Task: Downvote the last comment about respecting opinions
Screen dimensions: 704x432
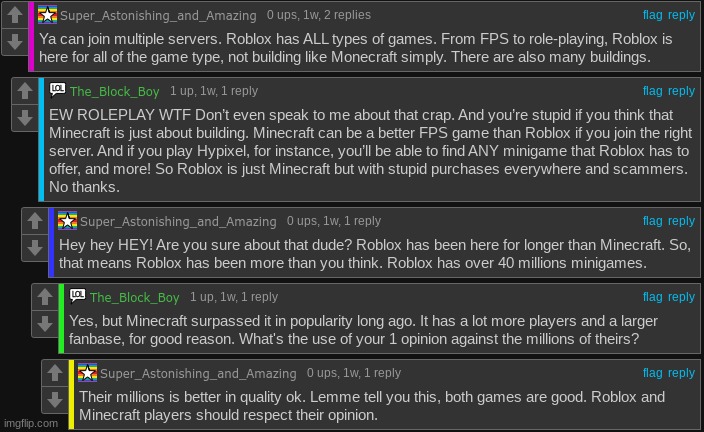Action: pyautogui.click(x=54, y=400)
